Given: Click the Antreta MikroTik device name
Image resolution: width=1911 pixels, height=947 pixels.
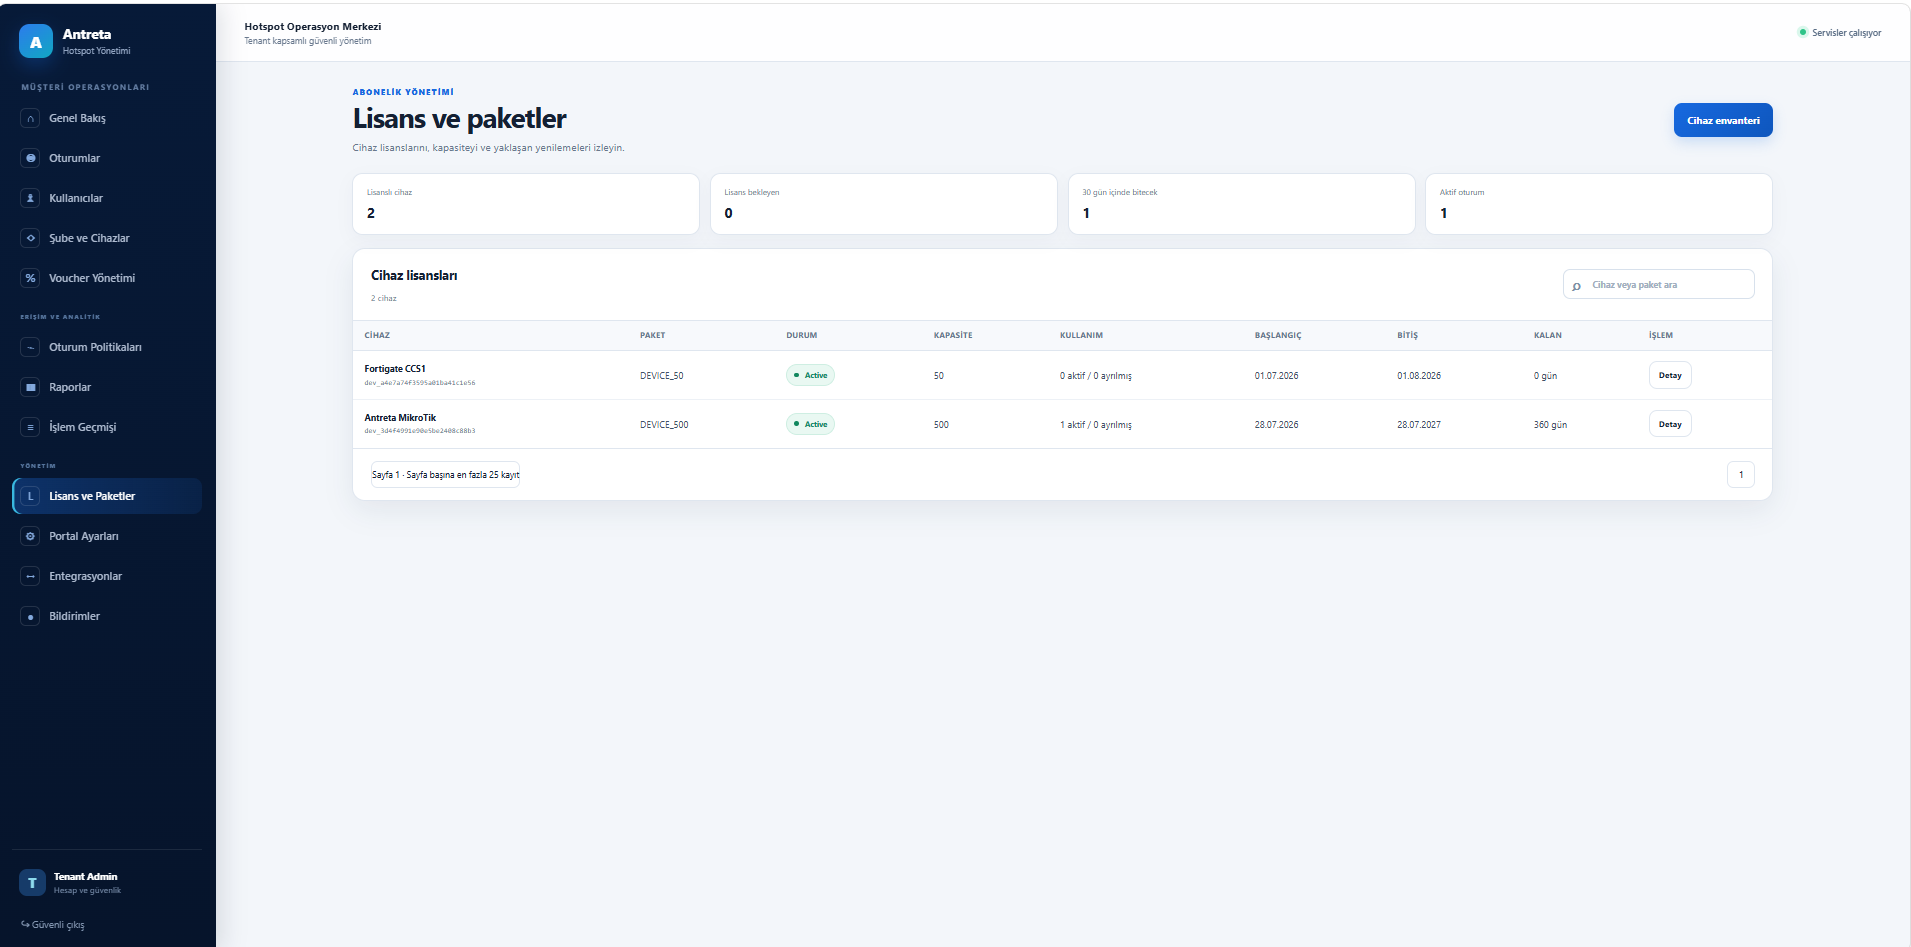Looking at the screenshot, I should point(400,418).
